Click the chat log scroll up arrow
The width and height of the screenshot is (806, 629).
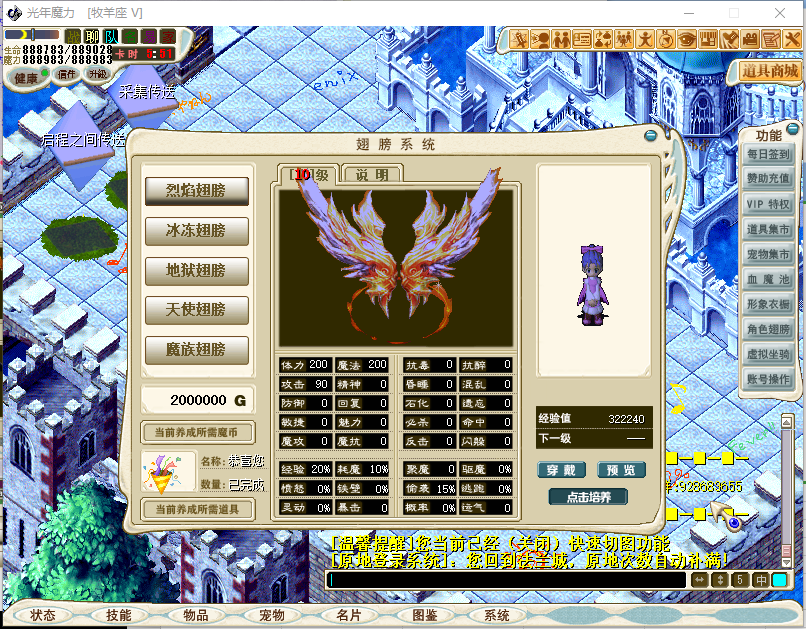coord(786,422)
